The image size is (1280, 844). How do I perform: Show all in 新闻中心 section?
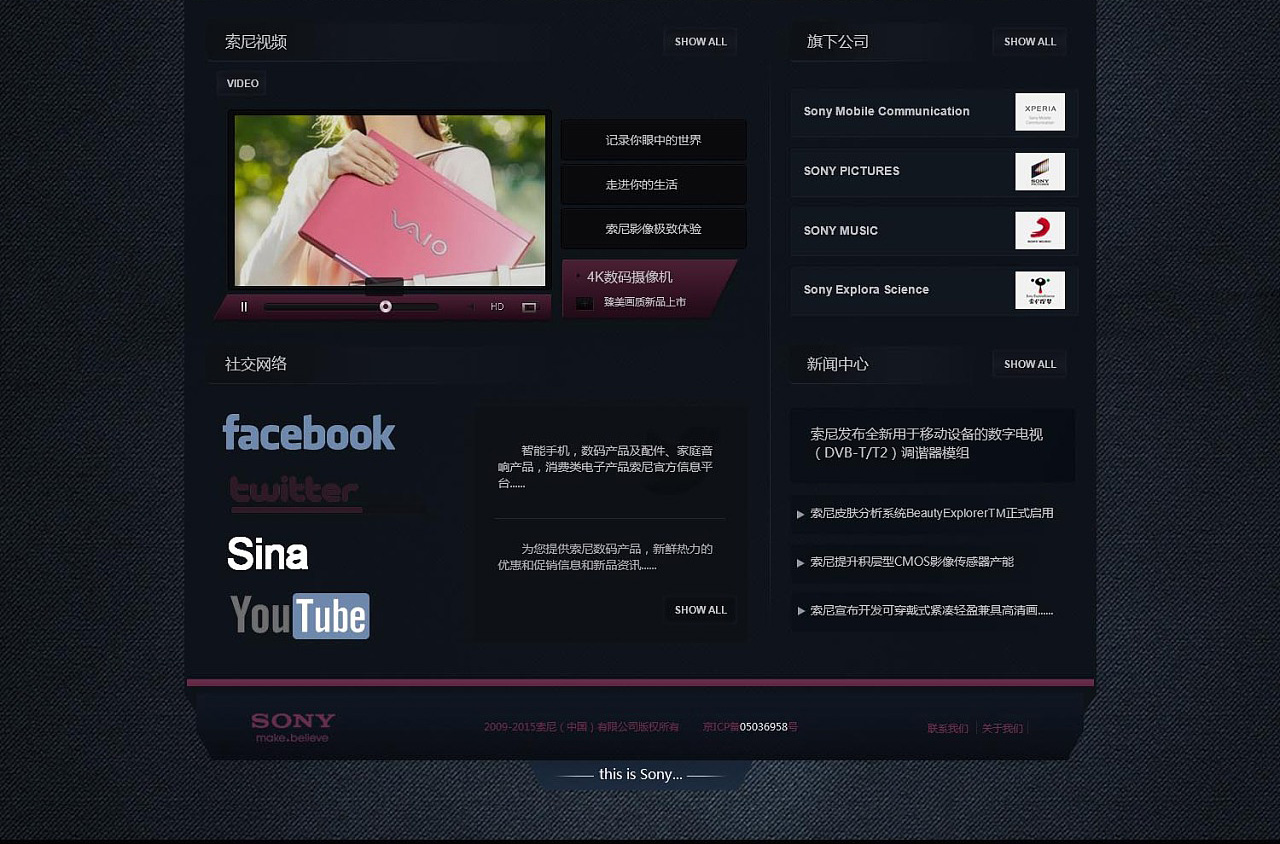point(1030,364)
